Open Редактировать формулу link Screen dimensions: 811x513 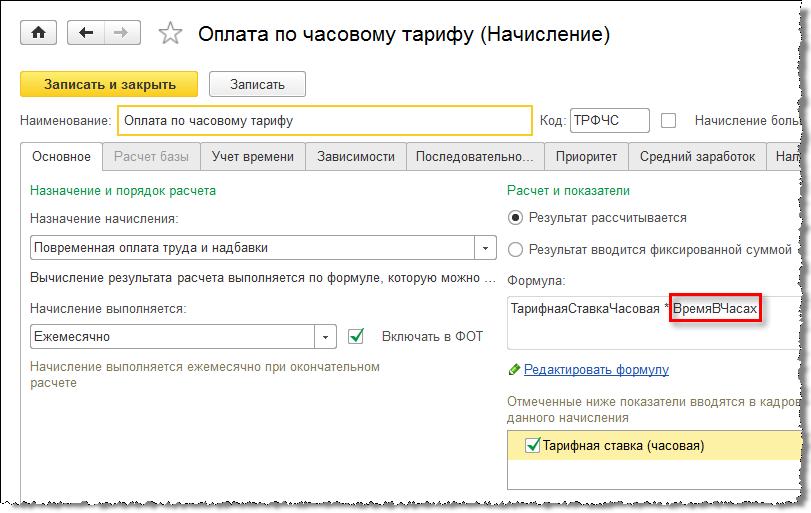pyautogui.click(x=596, y=370)
